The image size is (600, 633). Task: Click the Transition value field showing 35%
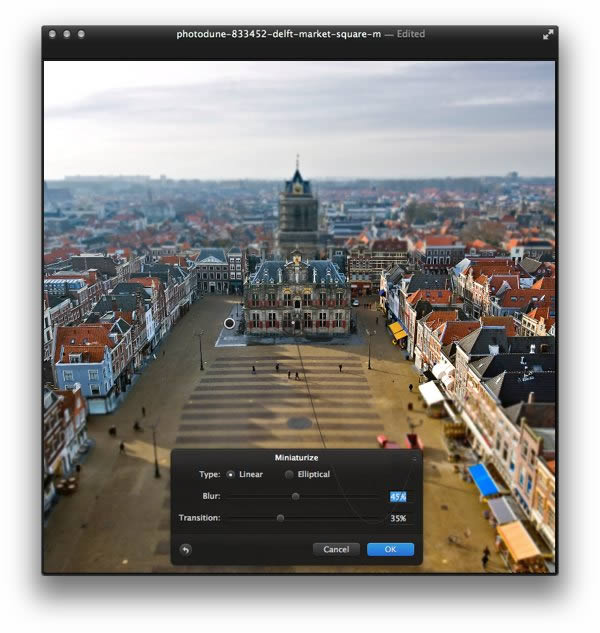(x=398, y=518)
